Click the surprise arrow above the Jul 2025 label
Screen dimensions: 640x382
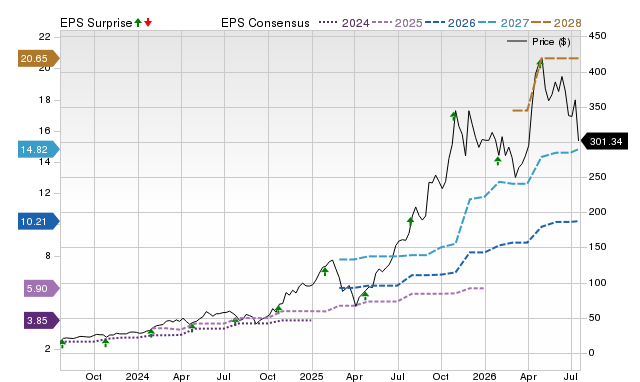pos(410,222)
